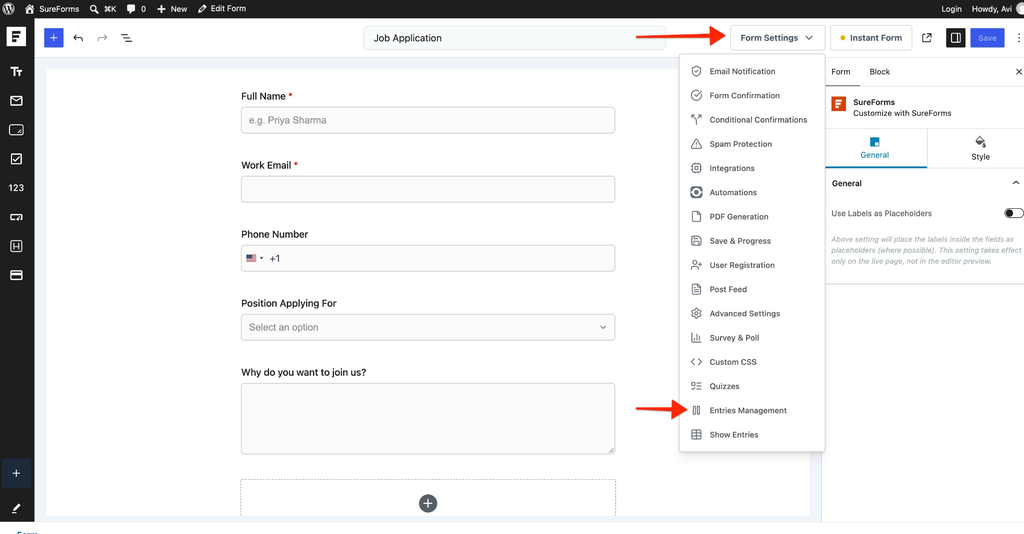Select Email Notification menu item
Viewport: 1024px width, 534px height.
click(x=752, y=71)
